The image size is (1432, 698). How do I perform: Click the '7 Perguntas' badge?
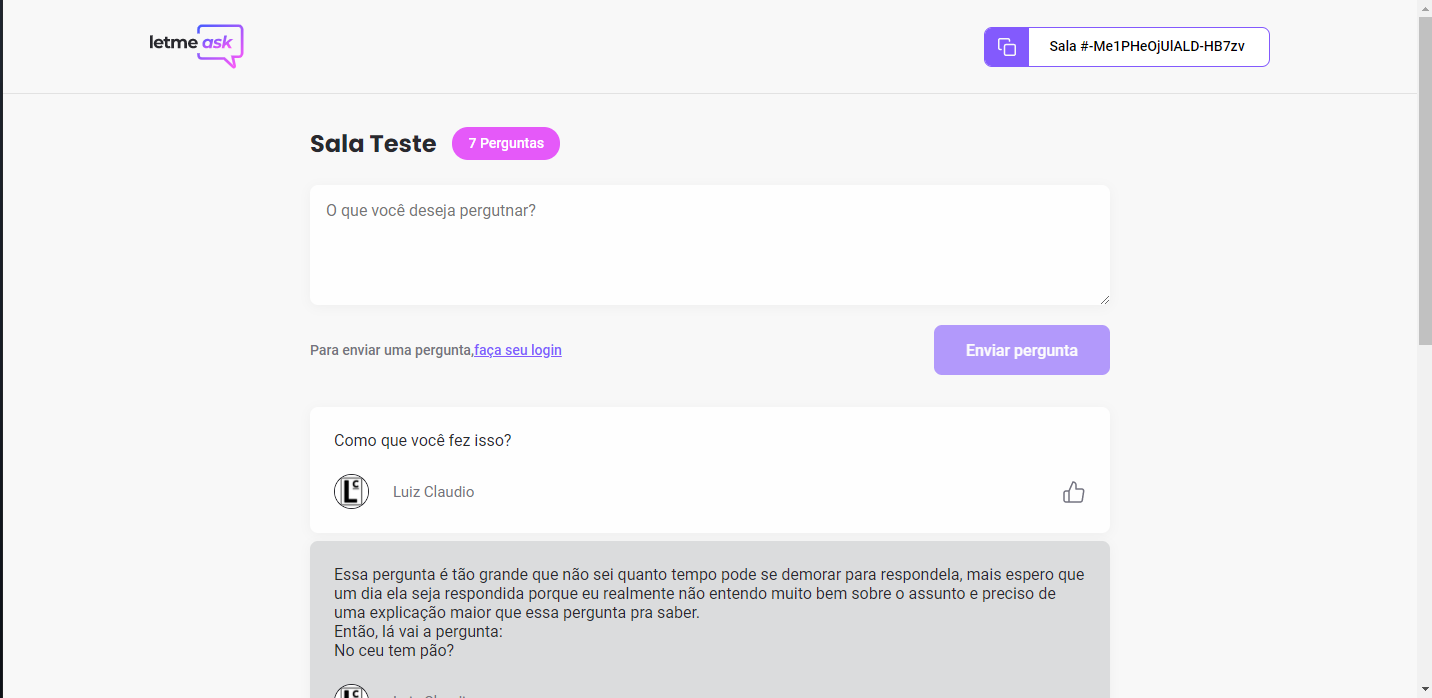[506, 143]
